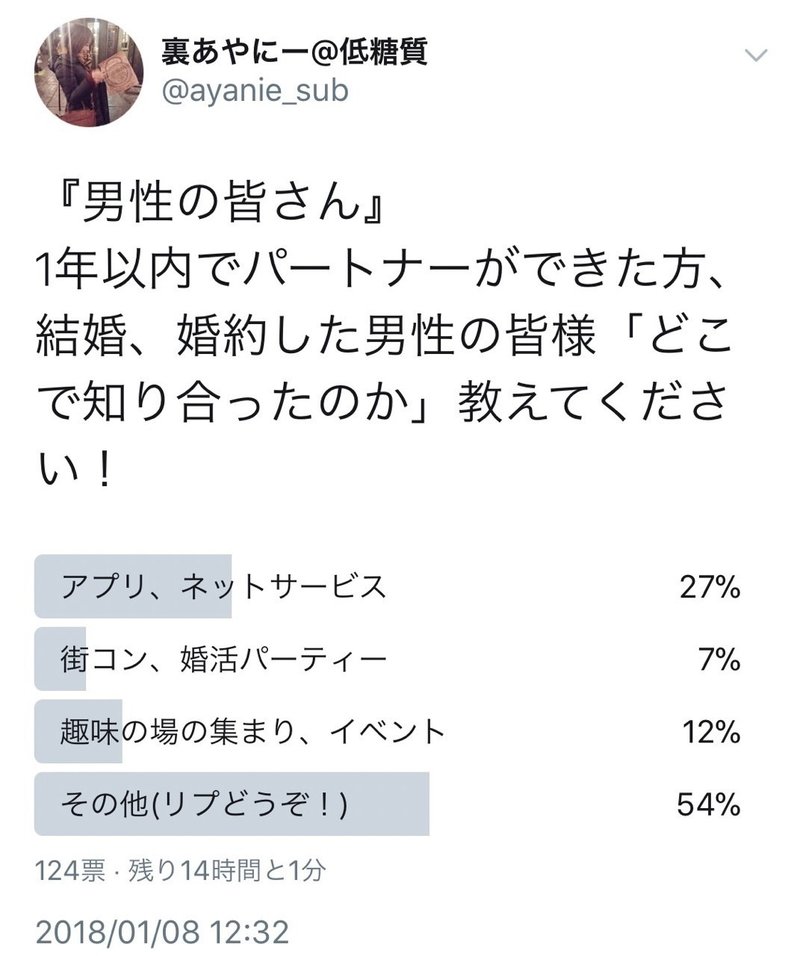800x956 pixels.
Task: Click the 54% poll result figure
Action: [x=709, y=805]
